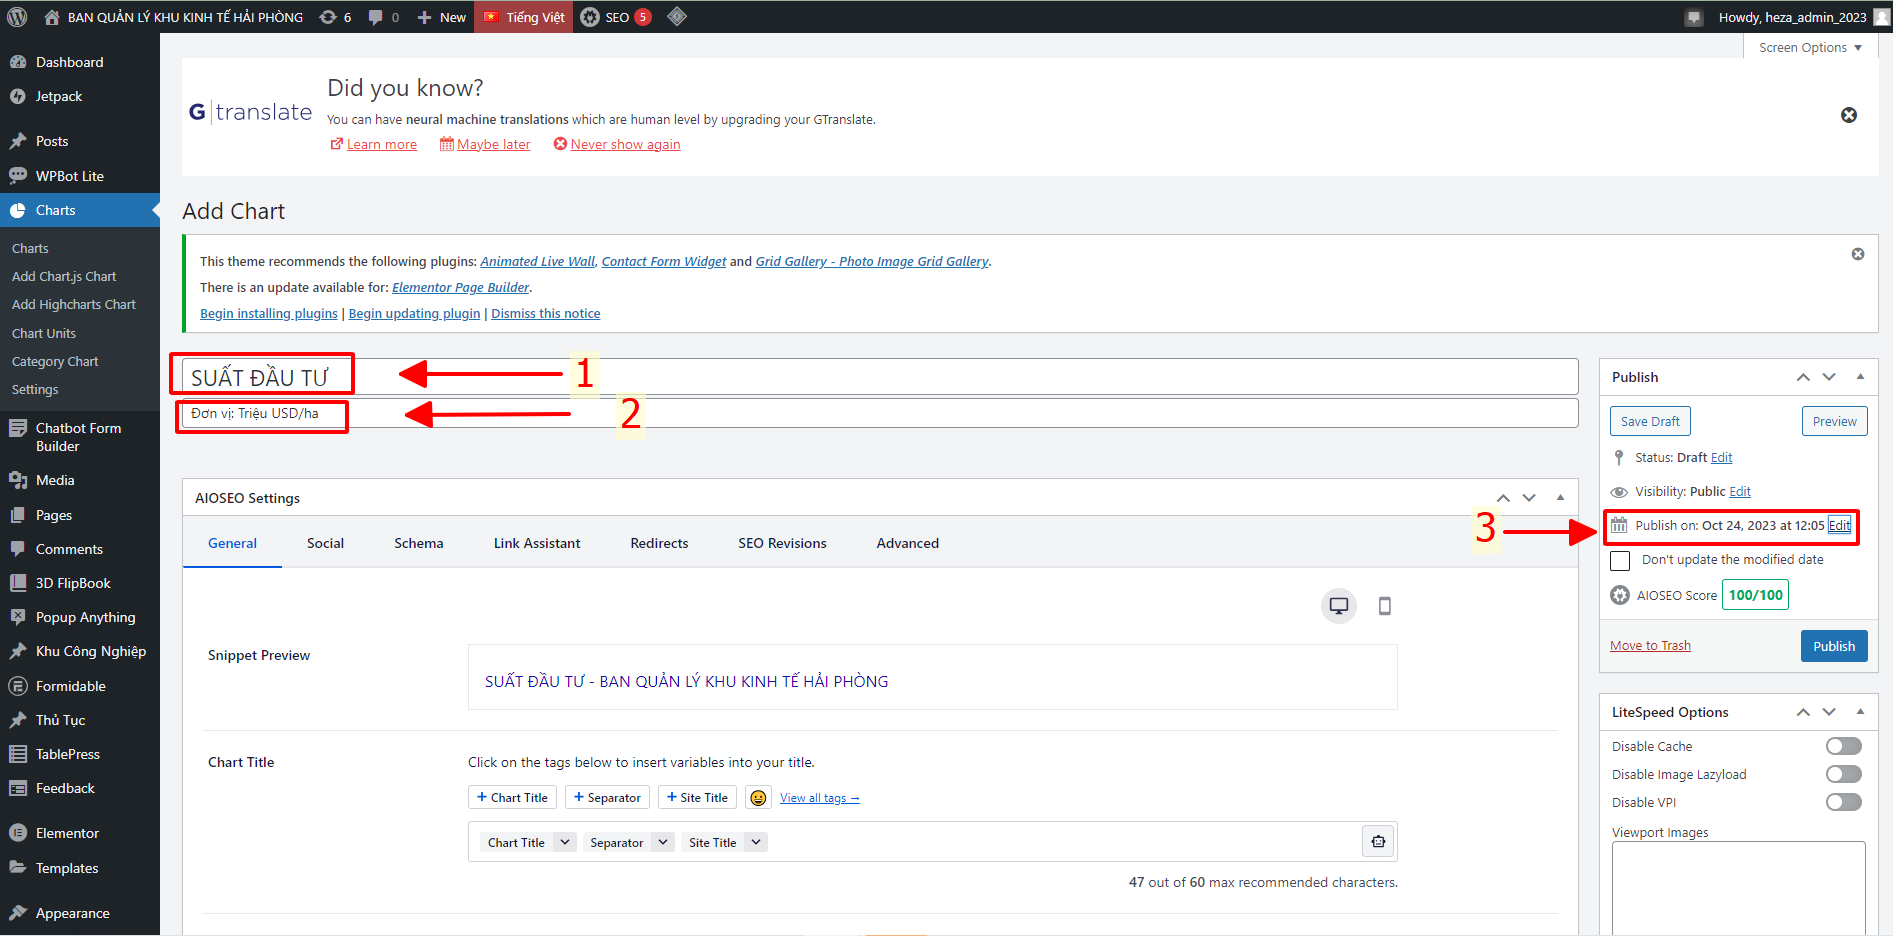Switch to the Schema tab
1893x936 pixels.
[x=418, y=543]
